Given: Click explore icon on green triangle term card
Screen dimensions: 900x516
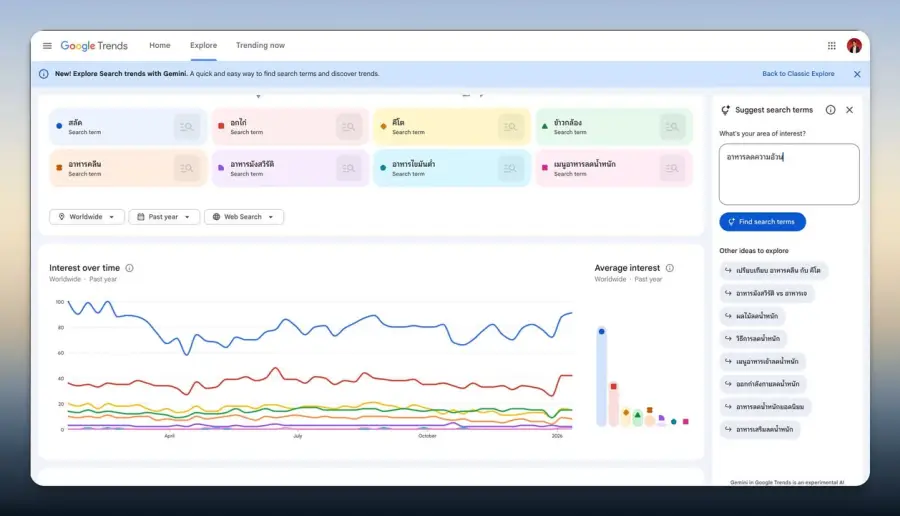Looking at the screenshot, I should pos(672,127).
